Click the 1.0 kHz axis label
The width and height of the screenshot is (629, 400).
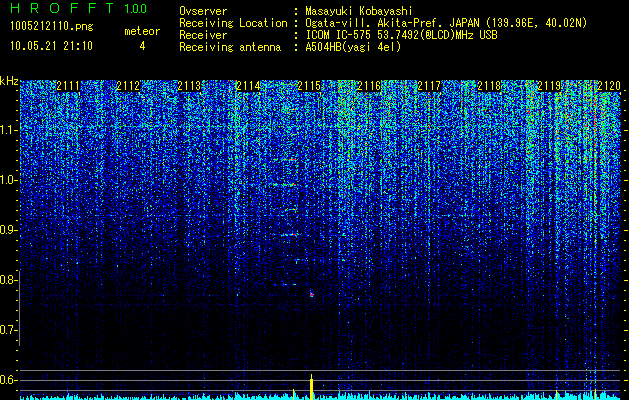coord(8,180)
